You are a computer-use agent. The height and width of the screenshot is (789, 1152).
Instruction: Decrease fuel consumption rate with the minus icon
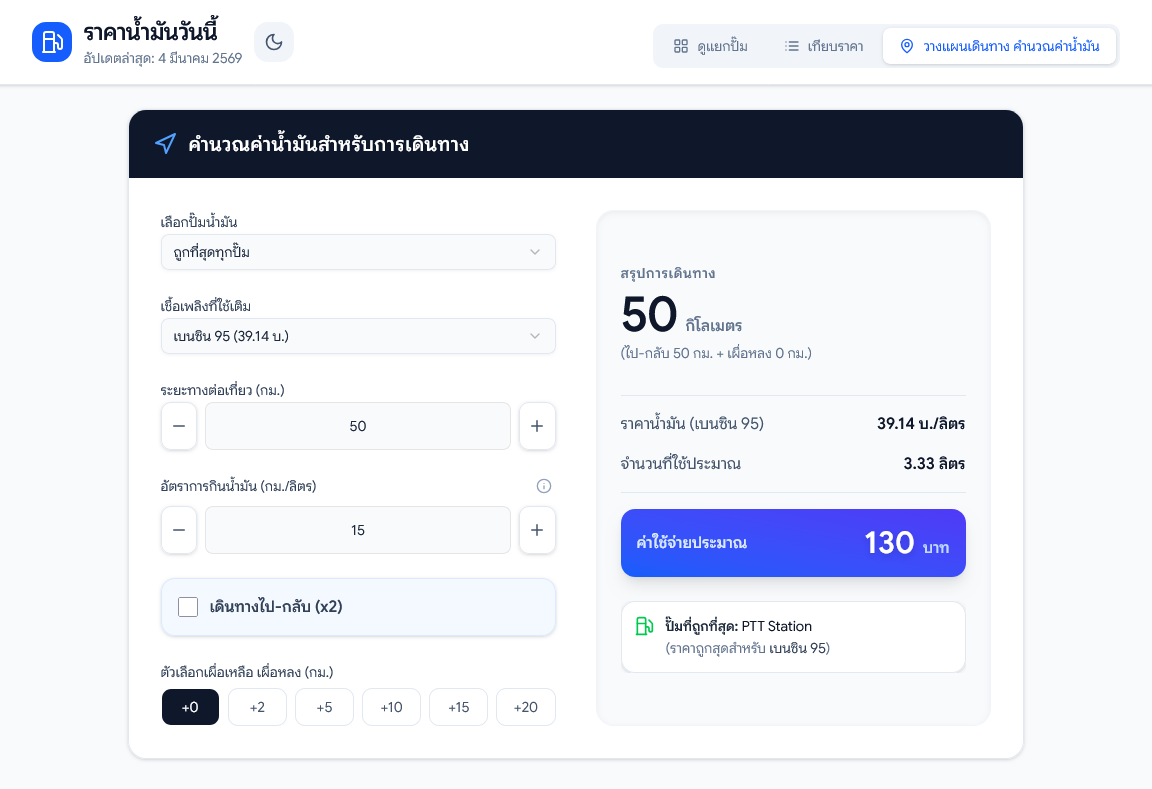point(179,530)
